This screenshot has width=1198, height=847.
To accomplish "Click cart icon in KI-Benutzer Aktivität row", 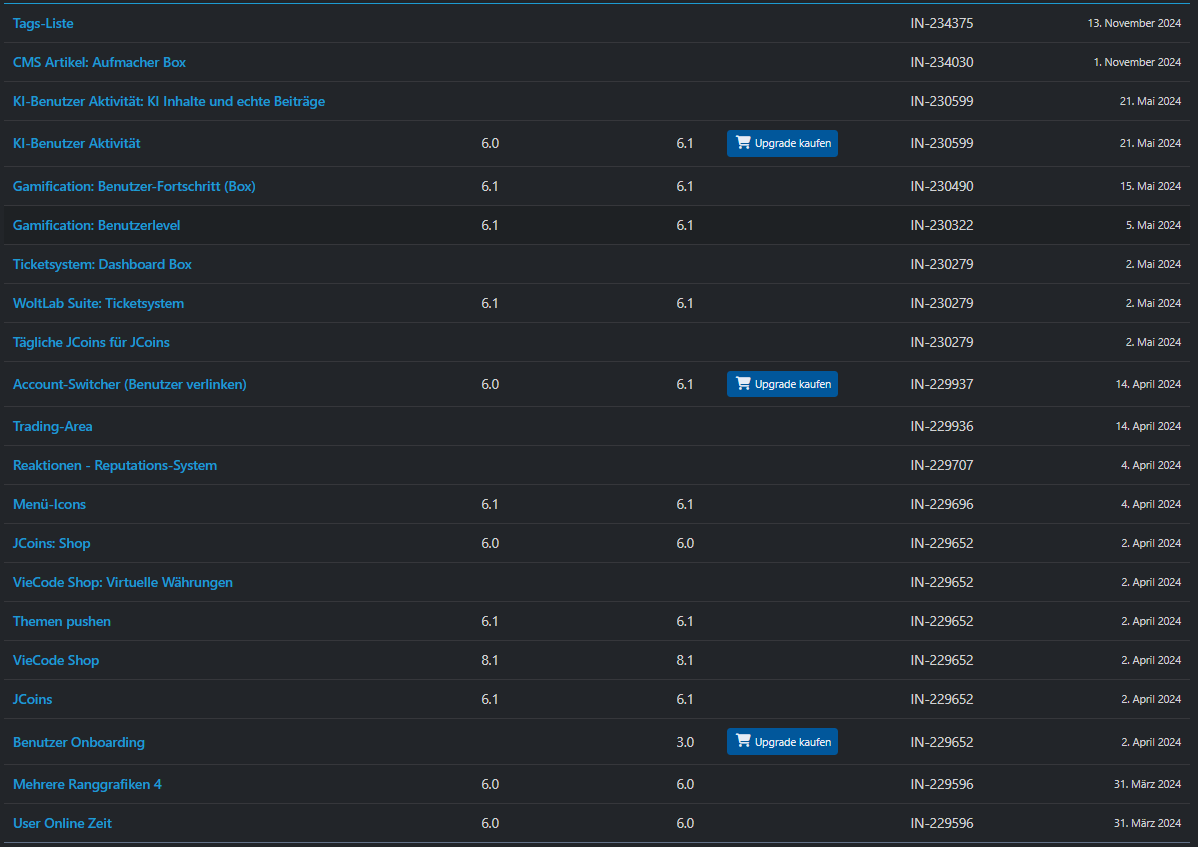I will click(x=742, y=143).
